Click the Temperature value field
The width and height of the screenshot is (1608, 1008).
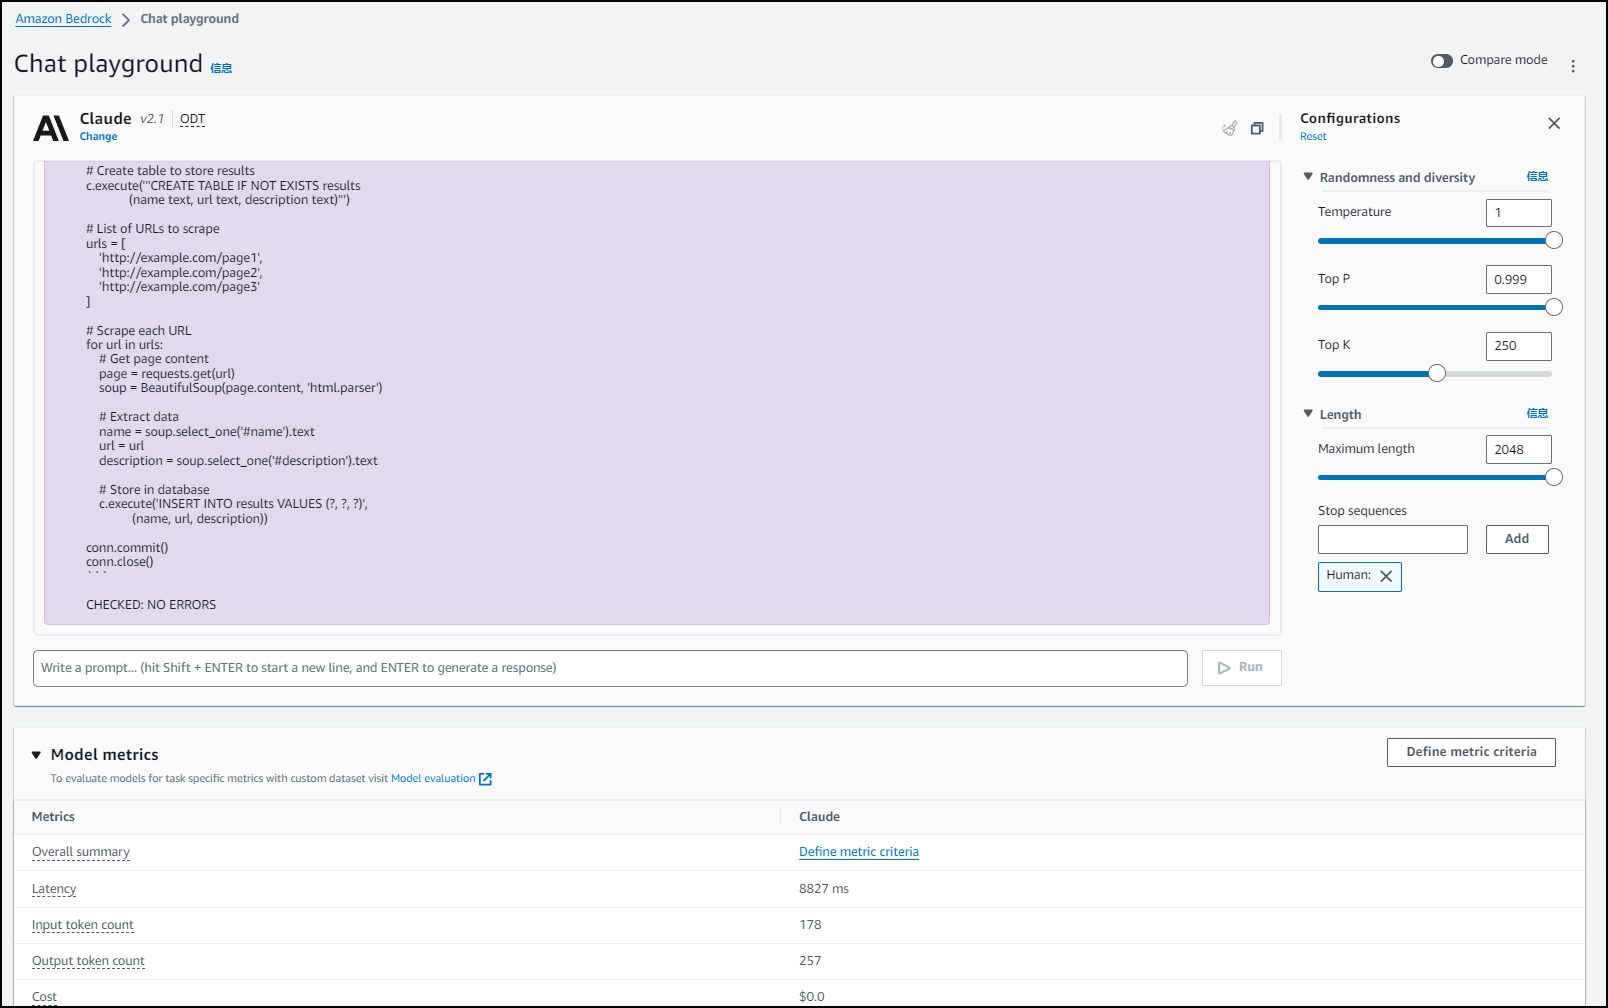(1518, 213)
